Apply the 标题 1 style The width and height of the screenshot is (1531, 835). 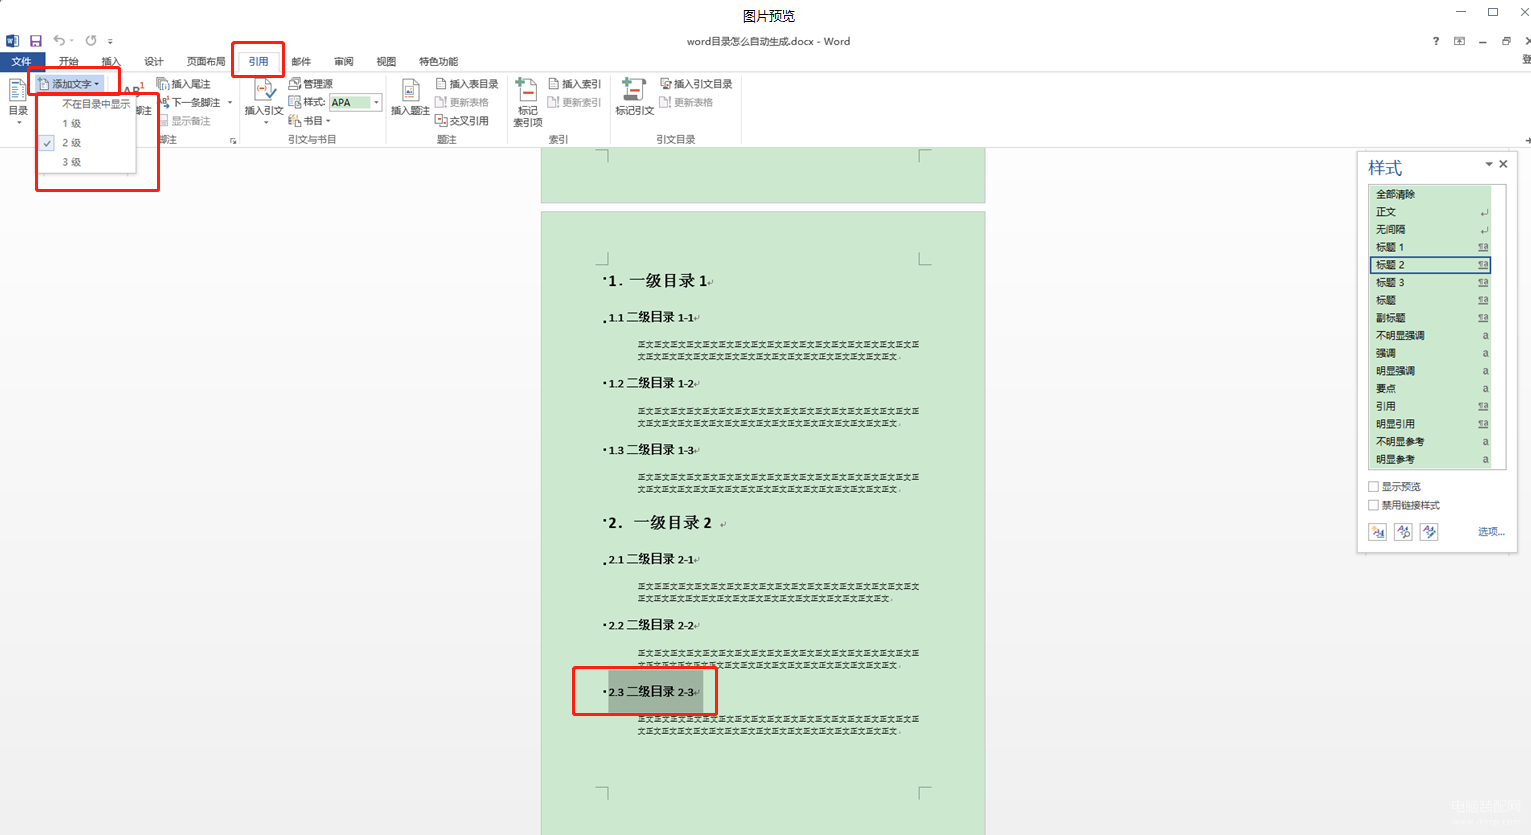tap(1430, 247)
